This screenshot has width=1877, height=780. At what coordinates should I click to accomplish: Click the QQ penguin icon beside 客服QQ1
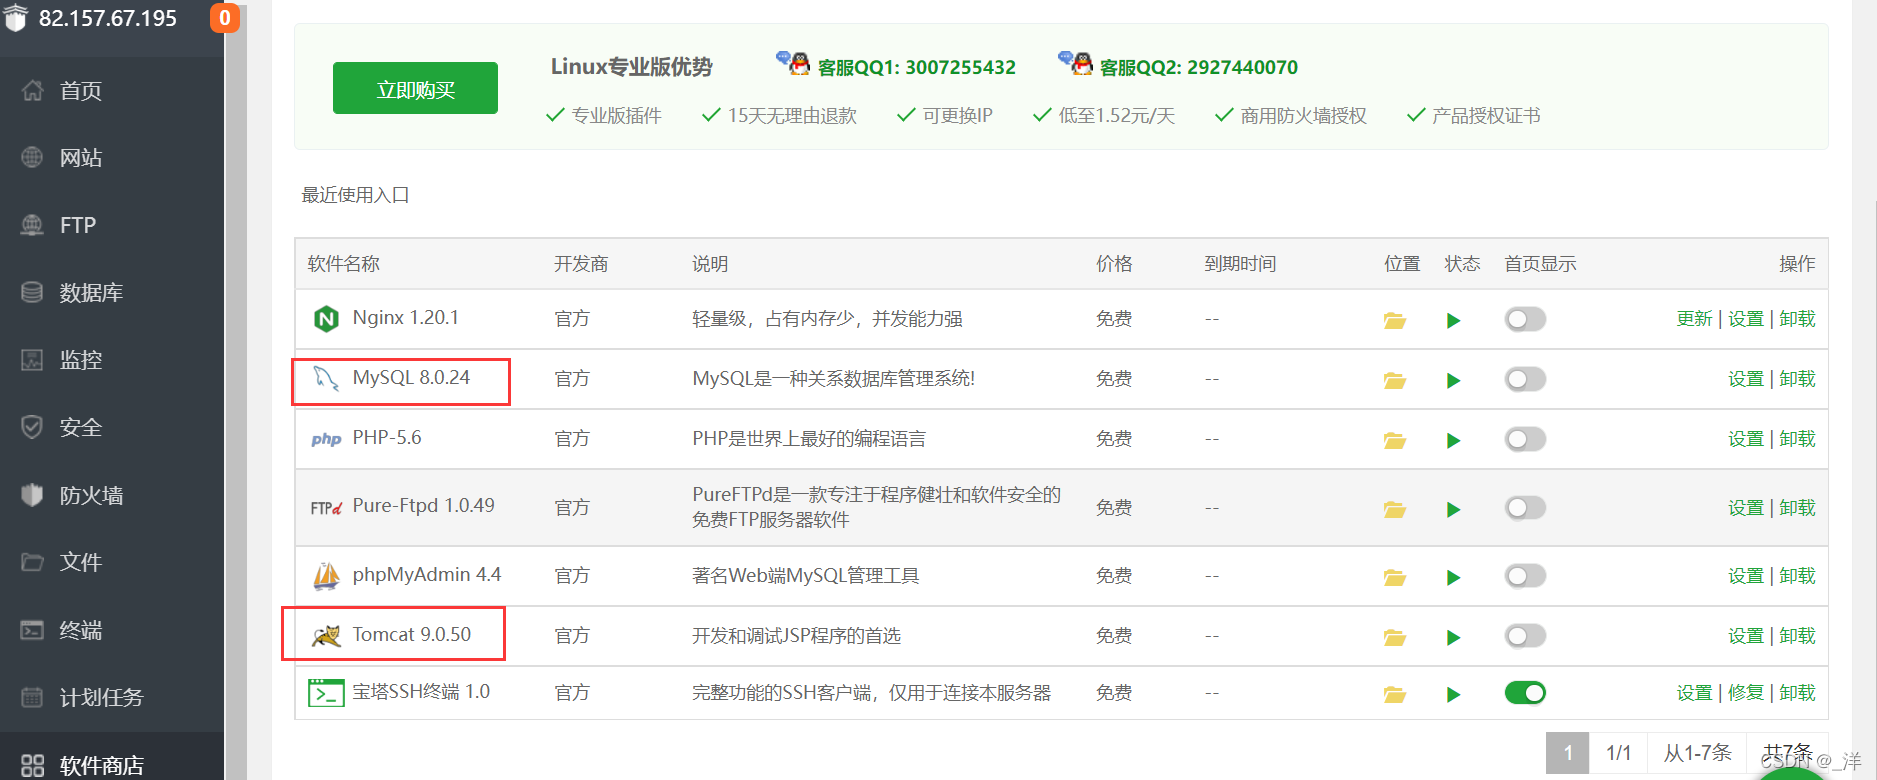[794, 63]
